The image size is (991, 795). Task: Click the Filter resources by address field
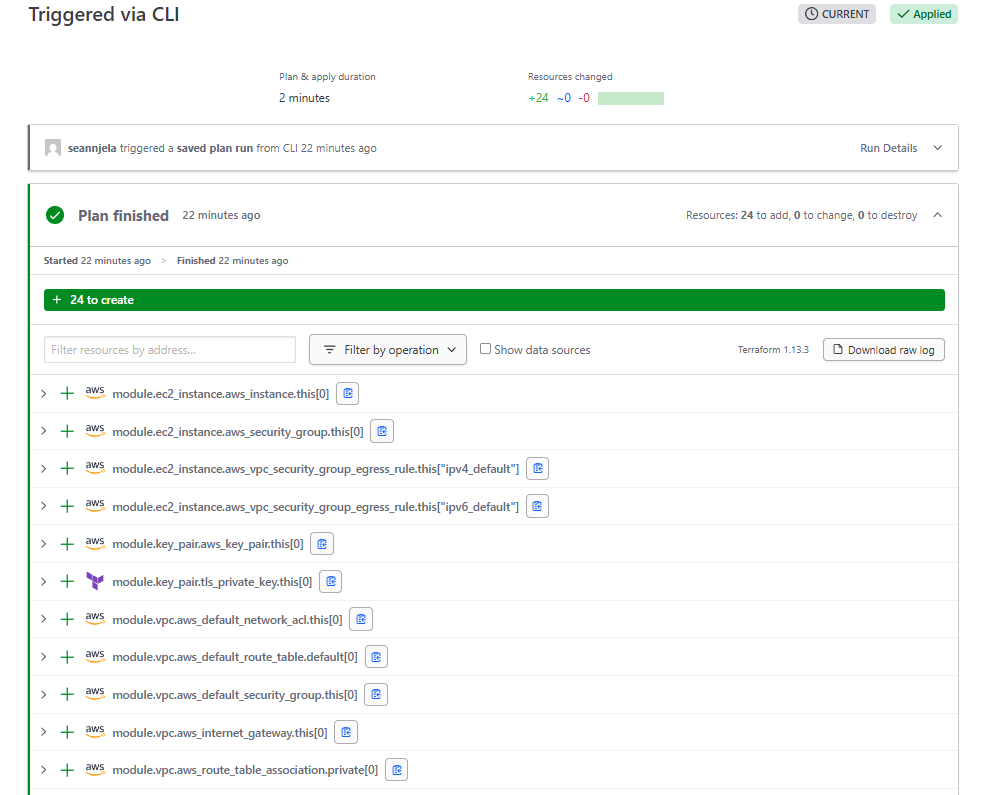coord(170,350)
